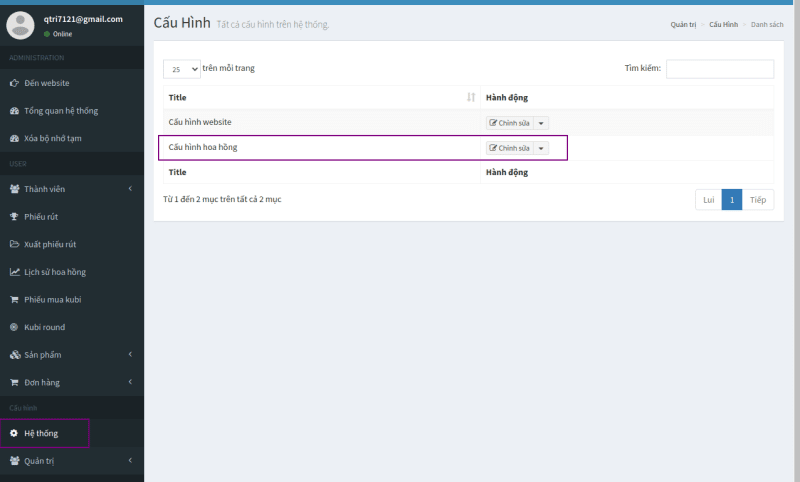This screenshot has width=800, height=482.
Task: Click the Cấu hình website cell
Action: pyautogui.click(x=321, y=122)
